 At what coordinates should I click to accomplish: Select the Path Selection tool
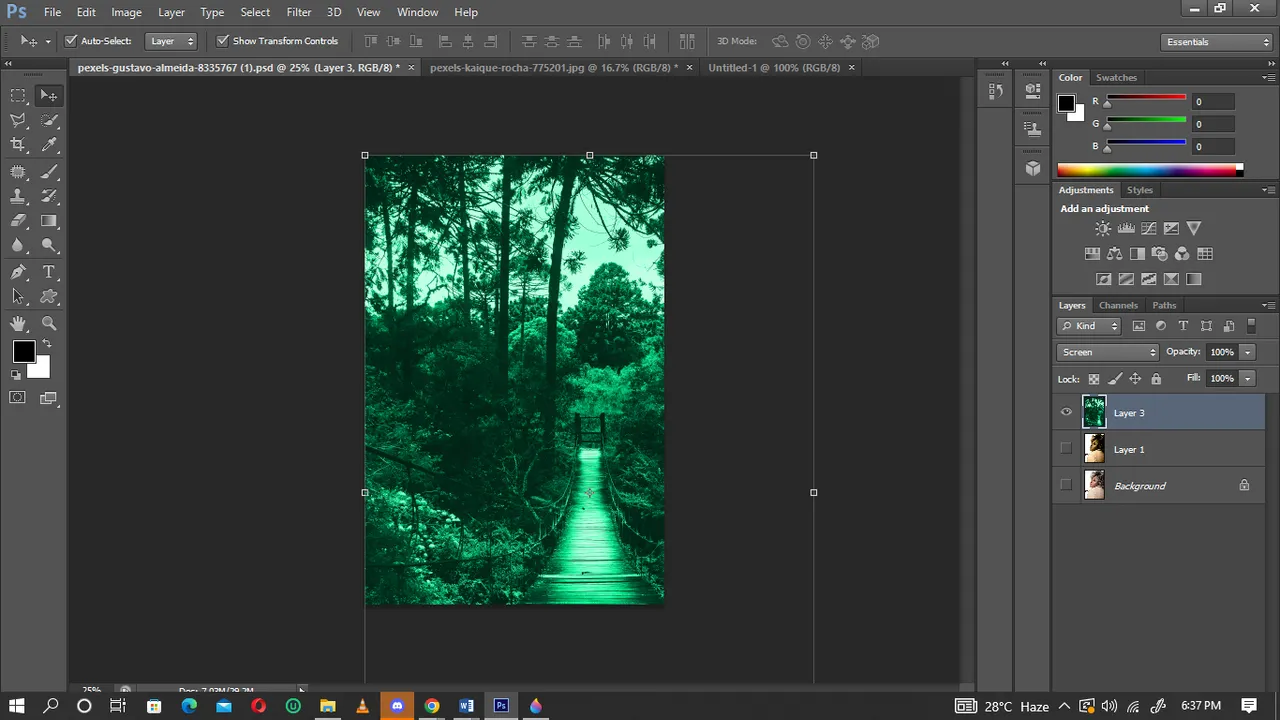pyautogui.click(x=18, y=297)
